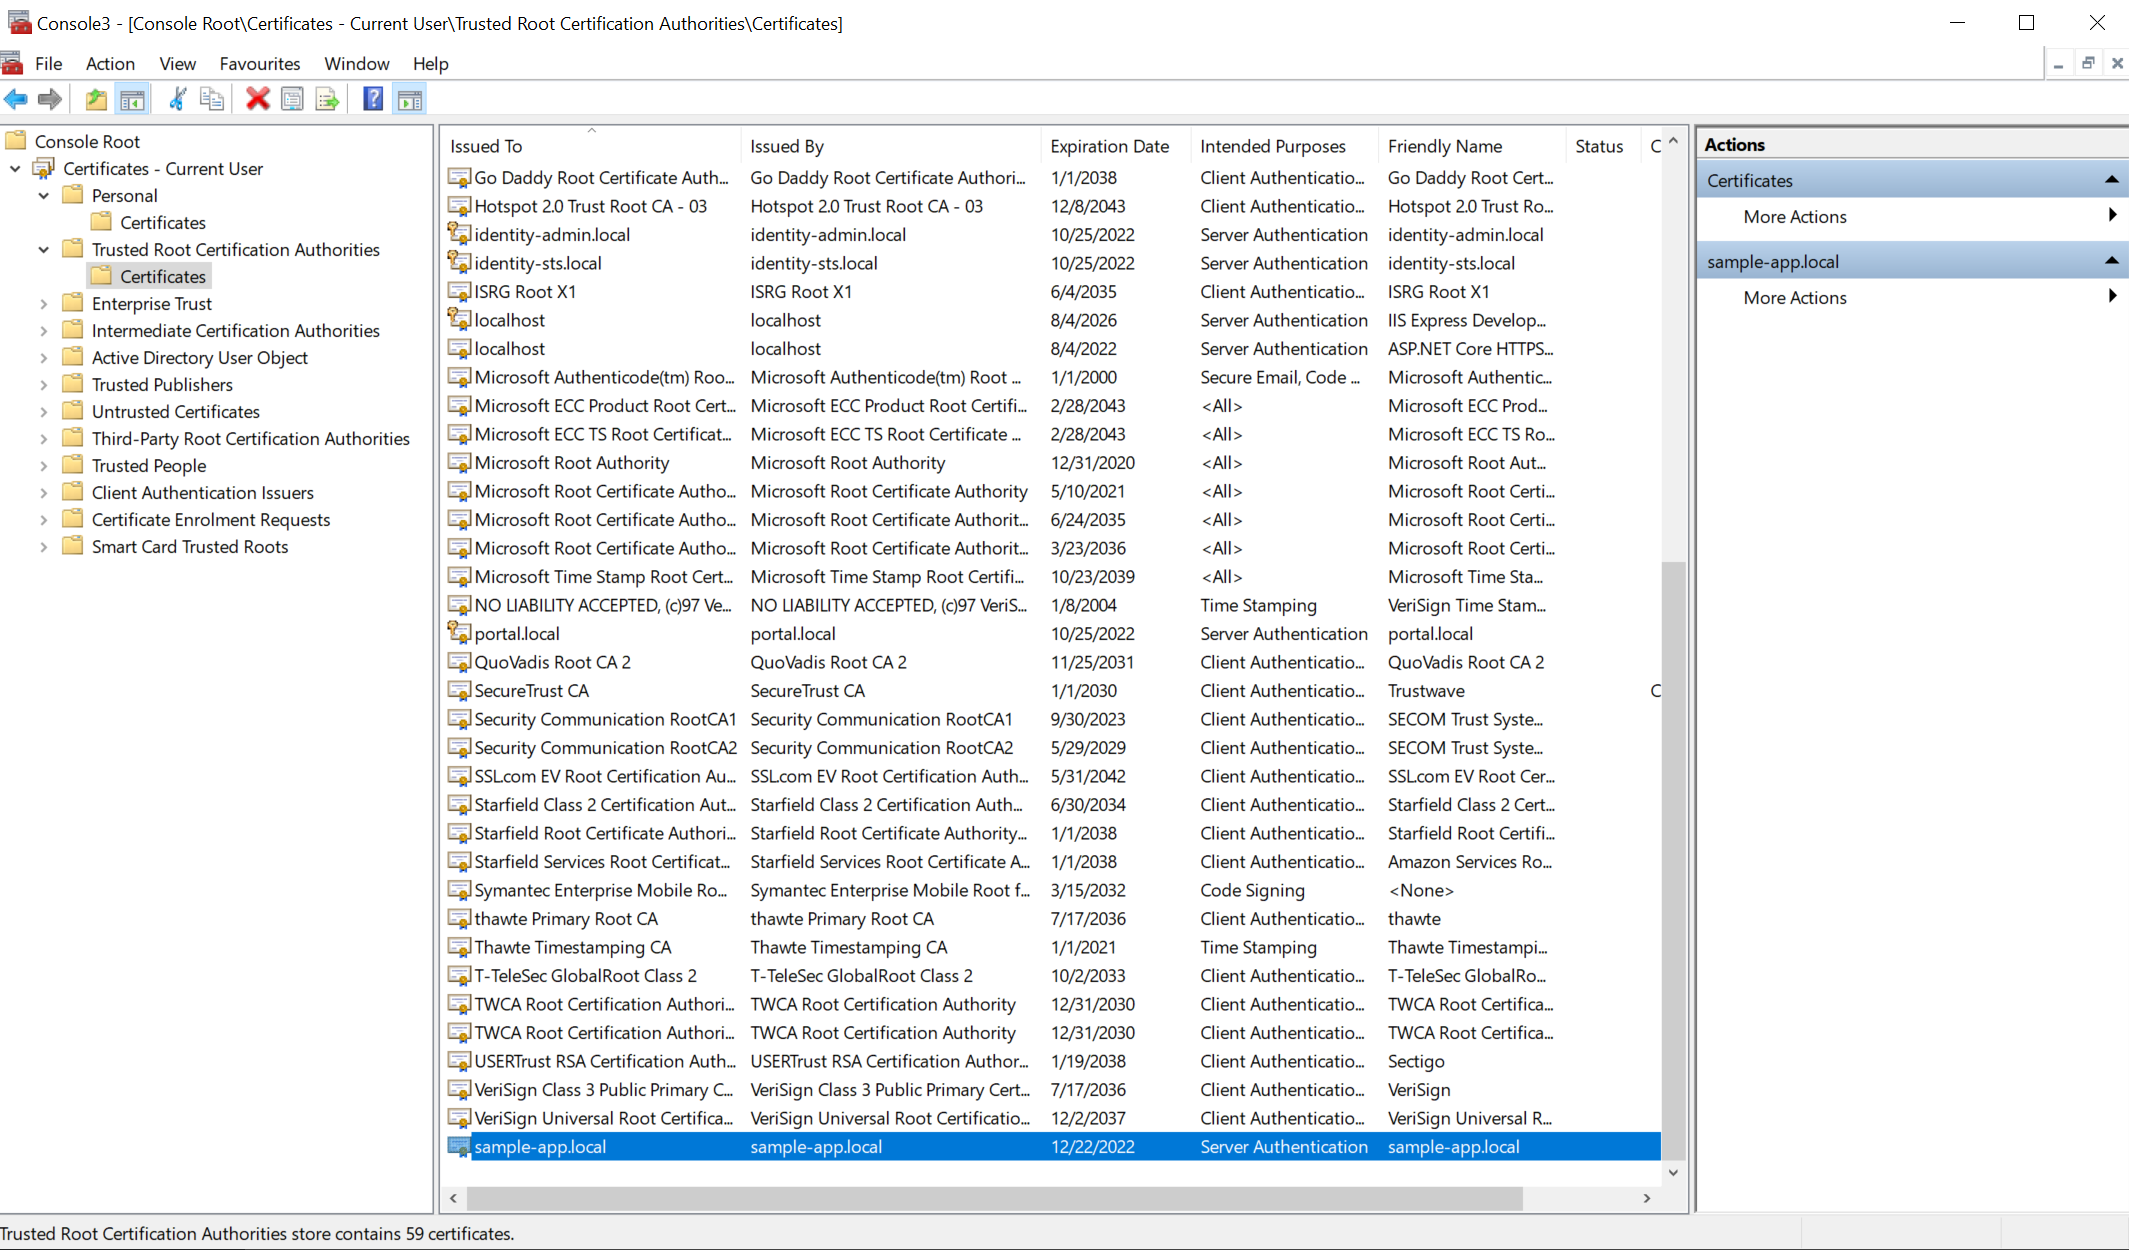The width and height of the screenshot is (2129, 1250).
Task: Click the blue Help icon
Action: click(x=372, y=99)
